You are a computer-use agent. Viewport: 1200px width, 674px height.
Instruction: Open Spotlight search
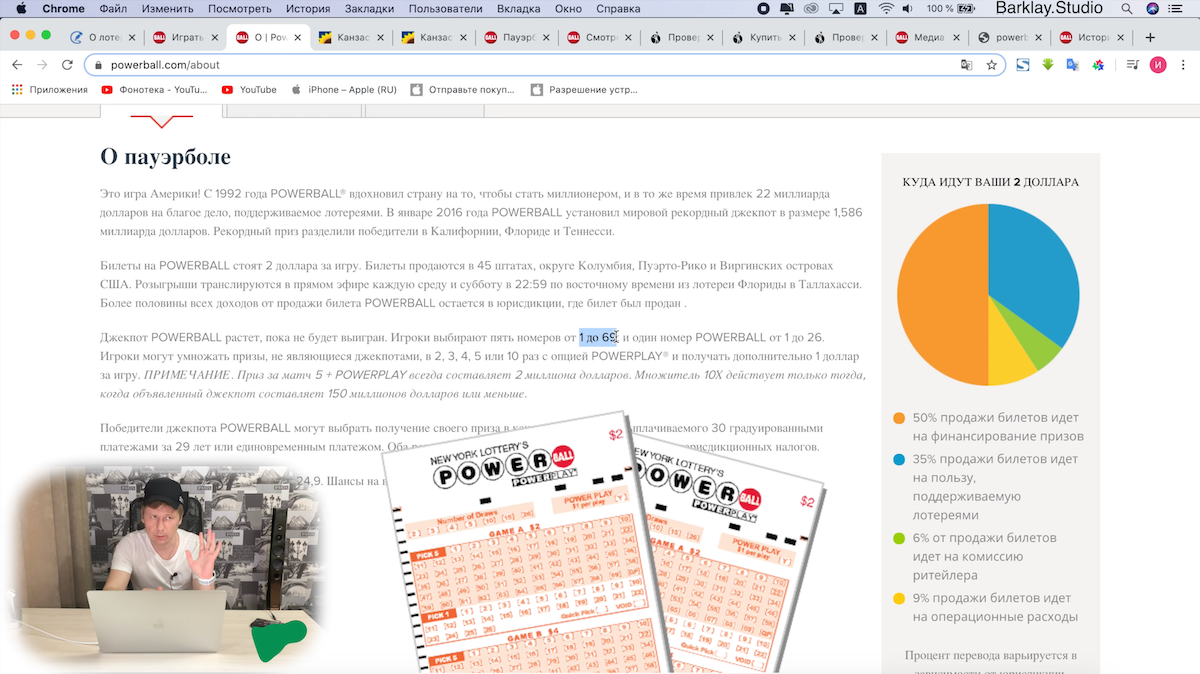click(x=1127, y=9)
